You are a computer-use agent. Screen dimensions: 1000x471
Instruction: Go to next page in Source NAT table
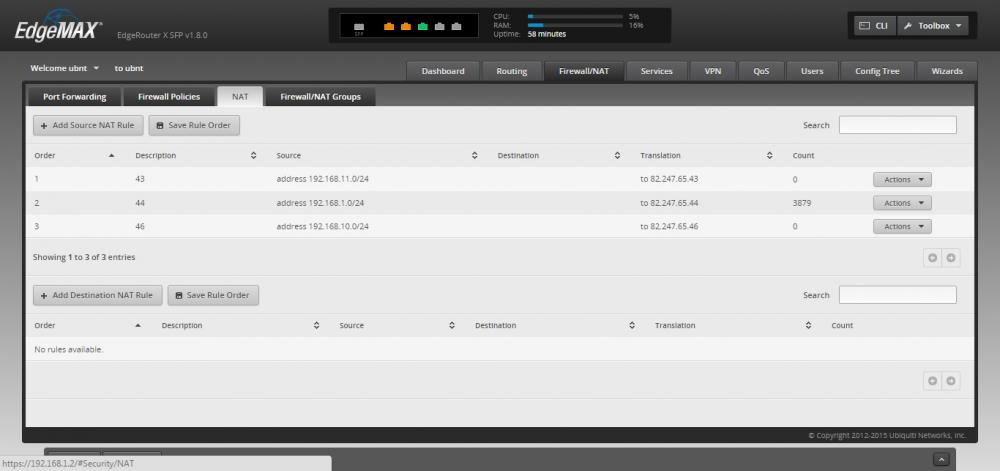click(951, 257)
